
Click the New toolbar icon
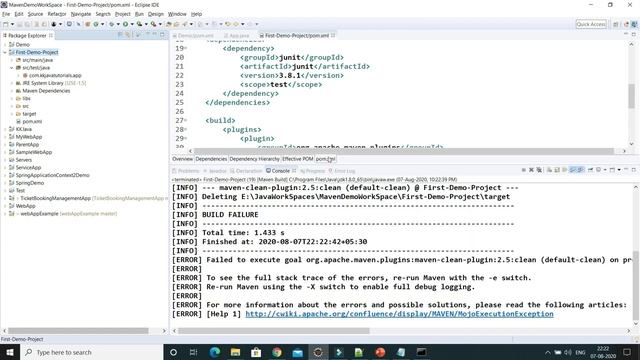6,24
